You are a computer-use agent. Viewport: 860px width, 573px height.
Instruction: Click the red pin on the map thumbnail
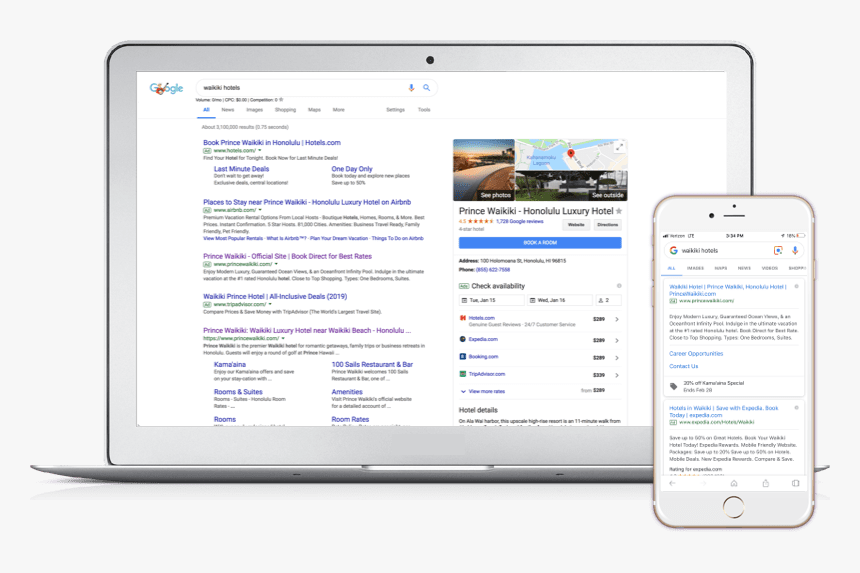click(x=570, y=154)
